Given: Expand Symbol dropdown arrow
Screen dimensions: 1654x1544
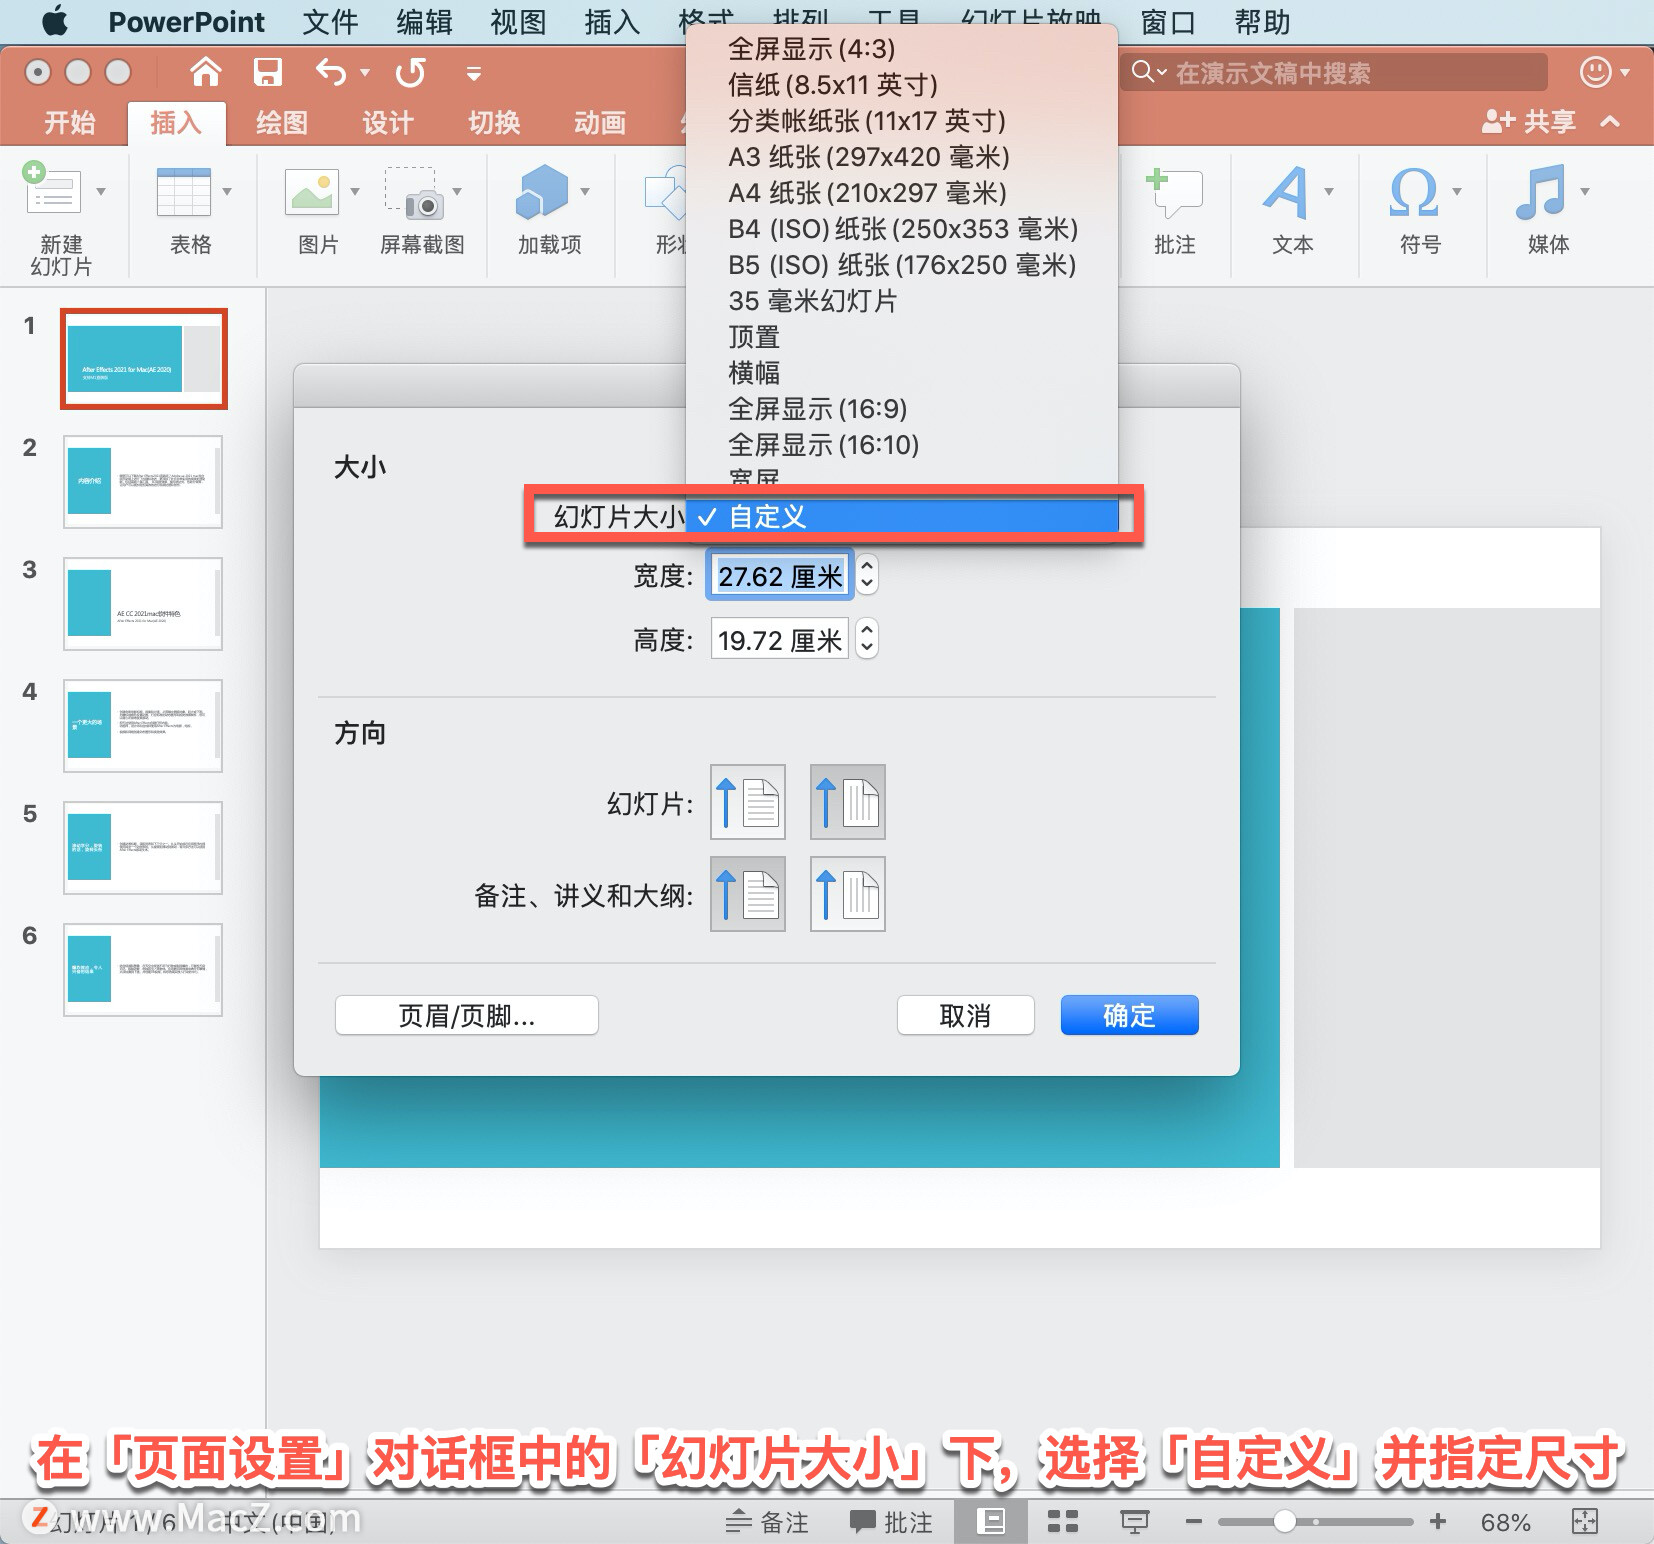Looking at the screenshot, I should [1457, 191].
